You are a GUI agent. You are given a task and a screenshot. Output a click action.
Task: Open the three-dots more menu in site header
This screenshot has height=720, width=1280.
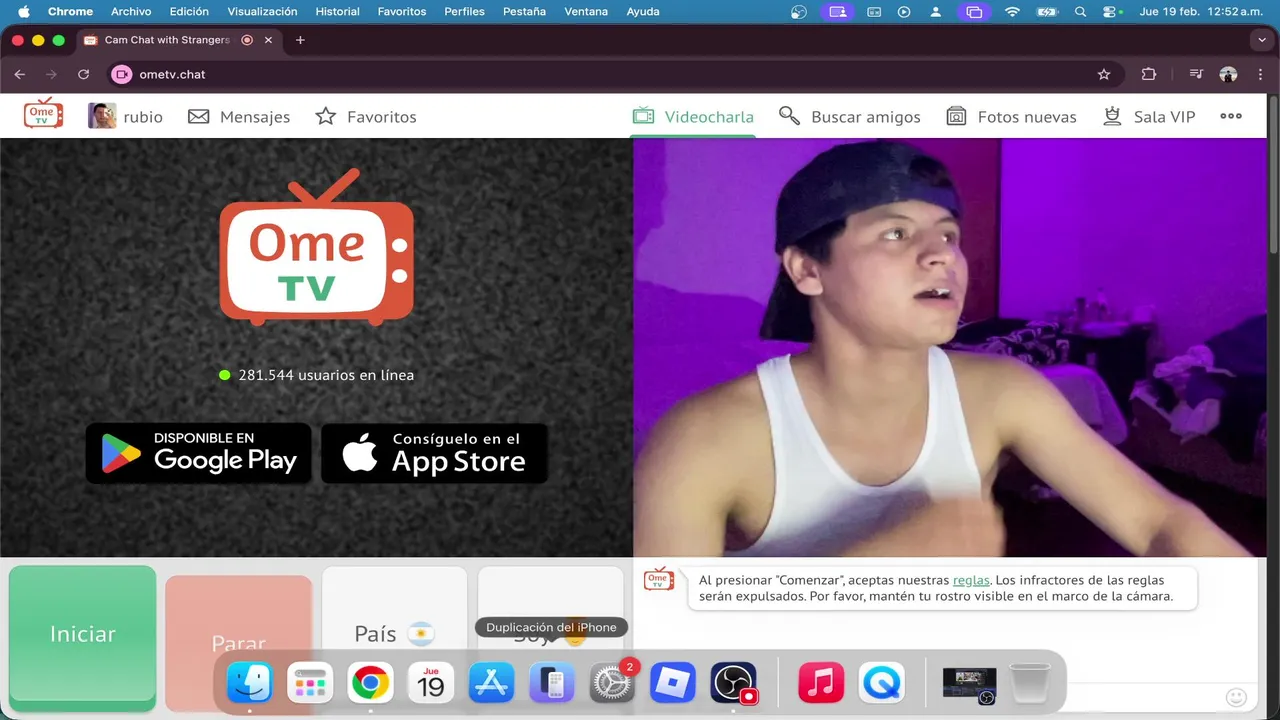[x=1231, y=116]
